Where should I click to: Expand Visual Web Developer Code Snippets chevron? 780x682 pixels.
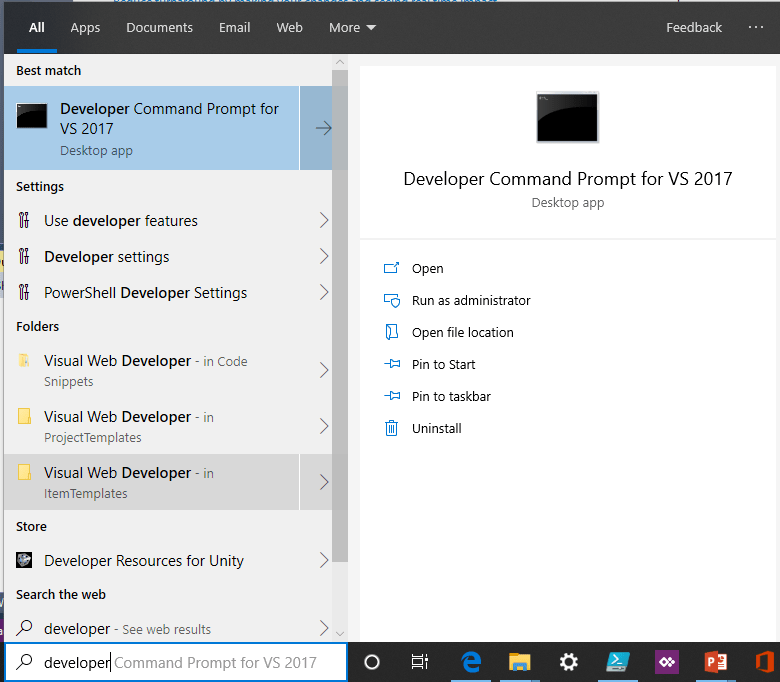324,370
